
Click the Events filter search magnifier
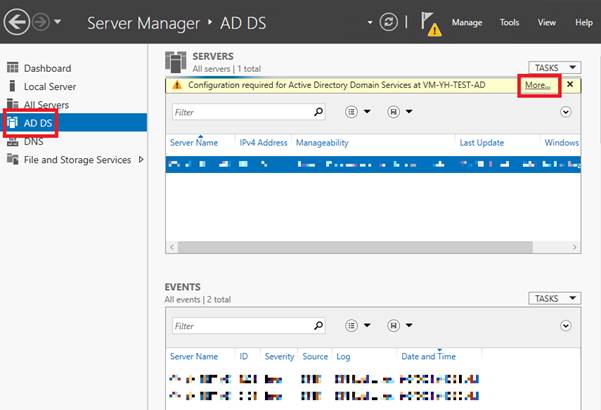coord(319,326)
